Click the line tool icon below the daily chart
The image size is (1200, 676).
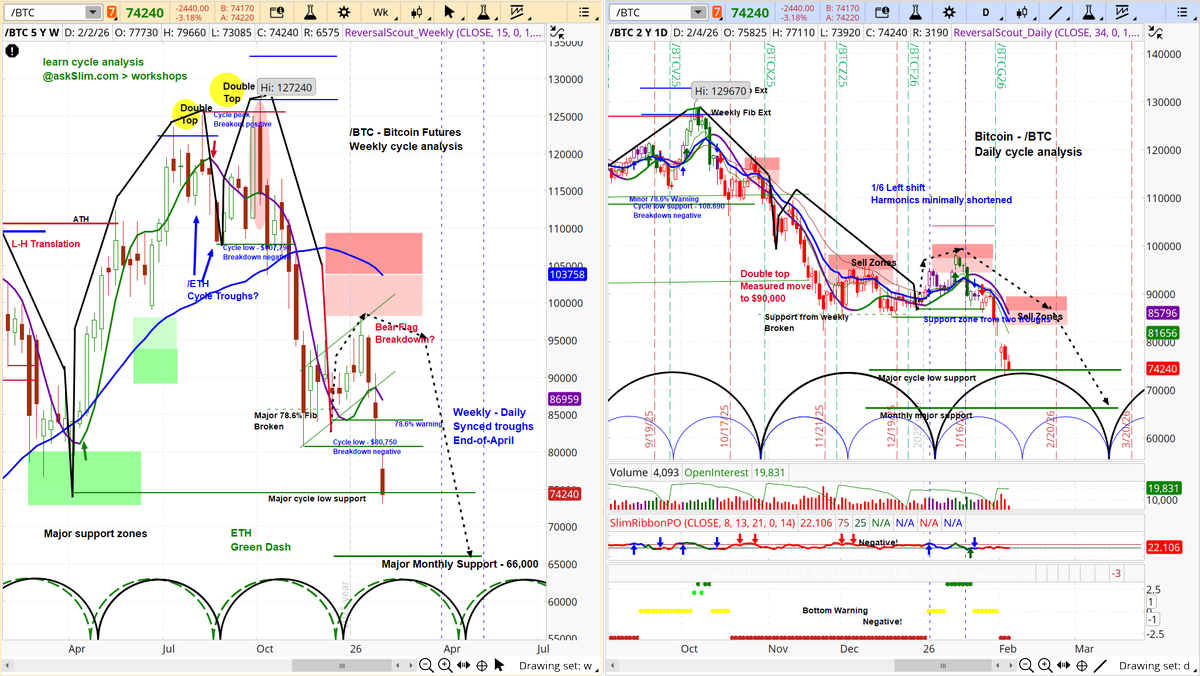pos(1100,665)
